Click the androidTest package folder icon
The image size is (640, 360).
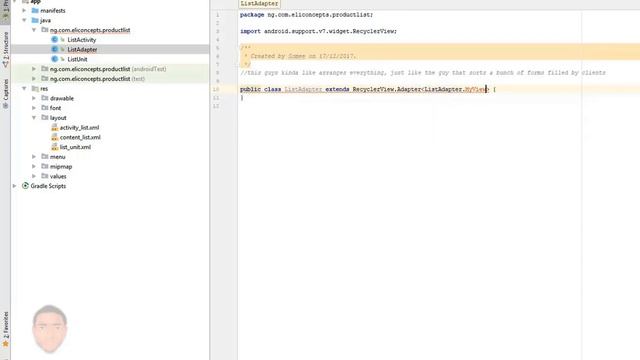pyautogui.click(x=45, y=69)
